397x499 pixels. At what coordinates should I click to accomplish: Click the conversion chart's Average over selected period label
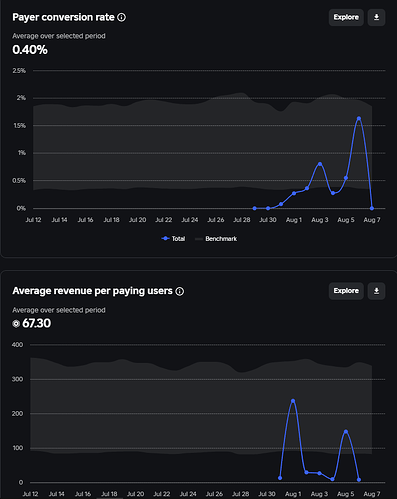click(59, 36)
